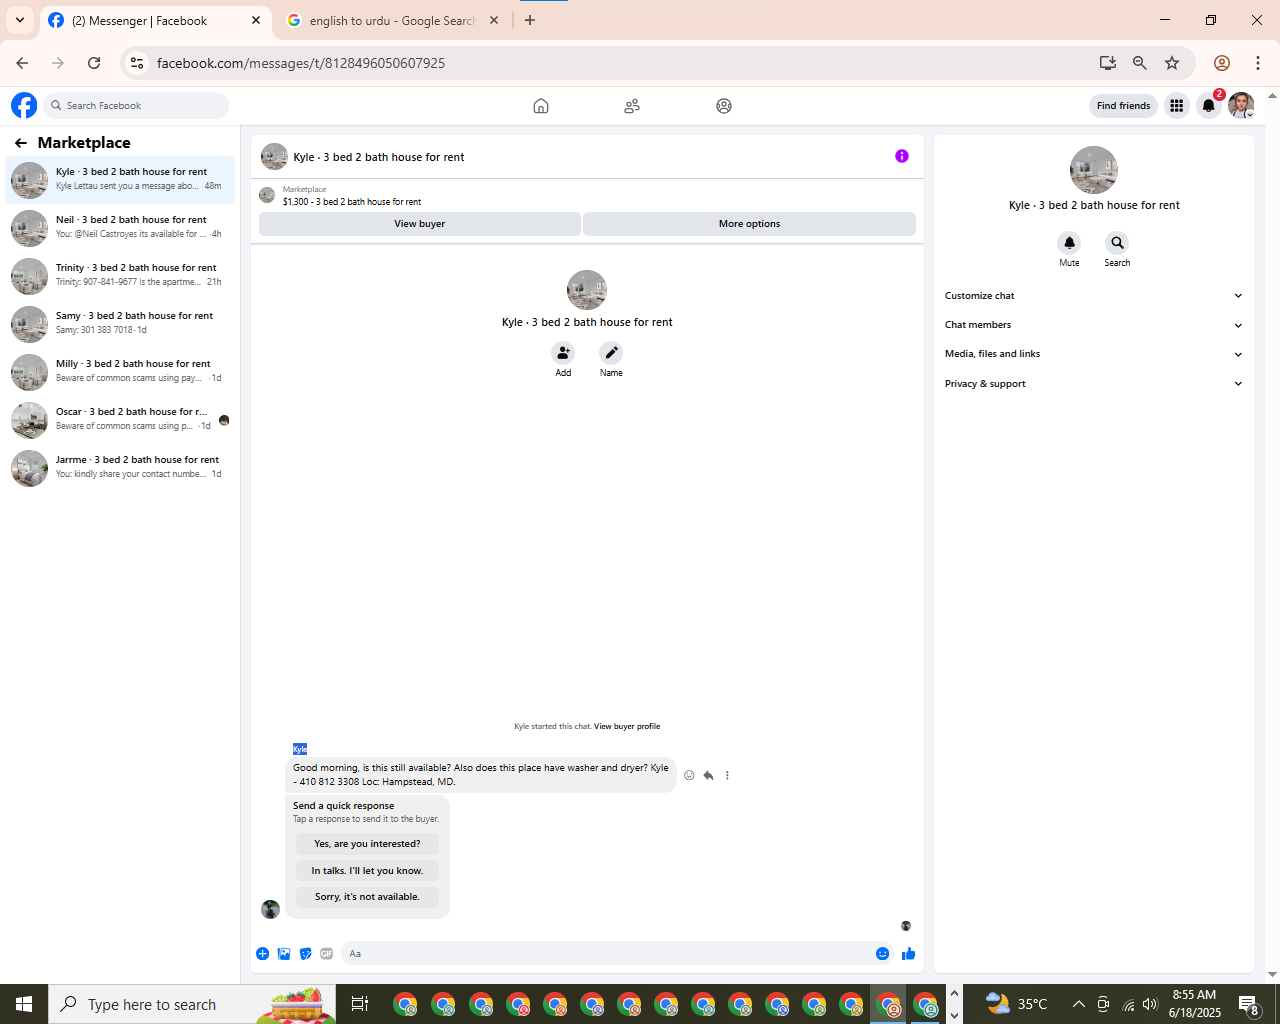Viewport: 1280px width, 1024px height.
Task: Mute the conversation with bell icon
Action: 1069,243
